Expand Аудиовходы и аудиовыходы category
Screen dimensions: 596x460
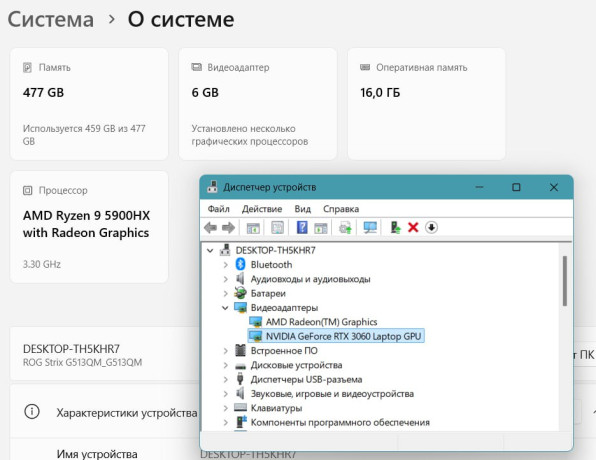pos(225,279)
